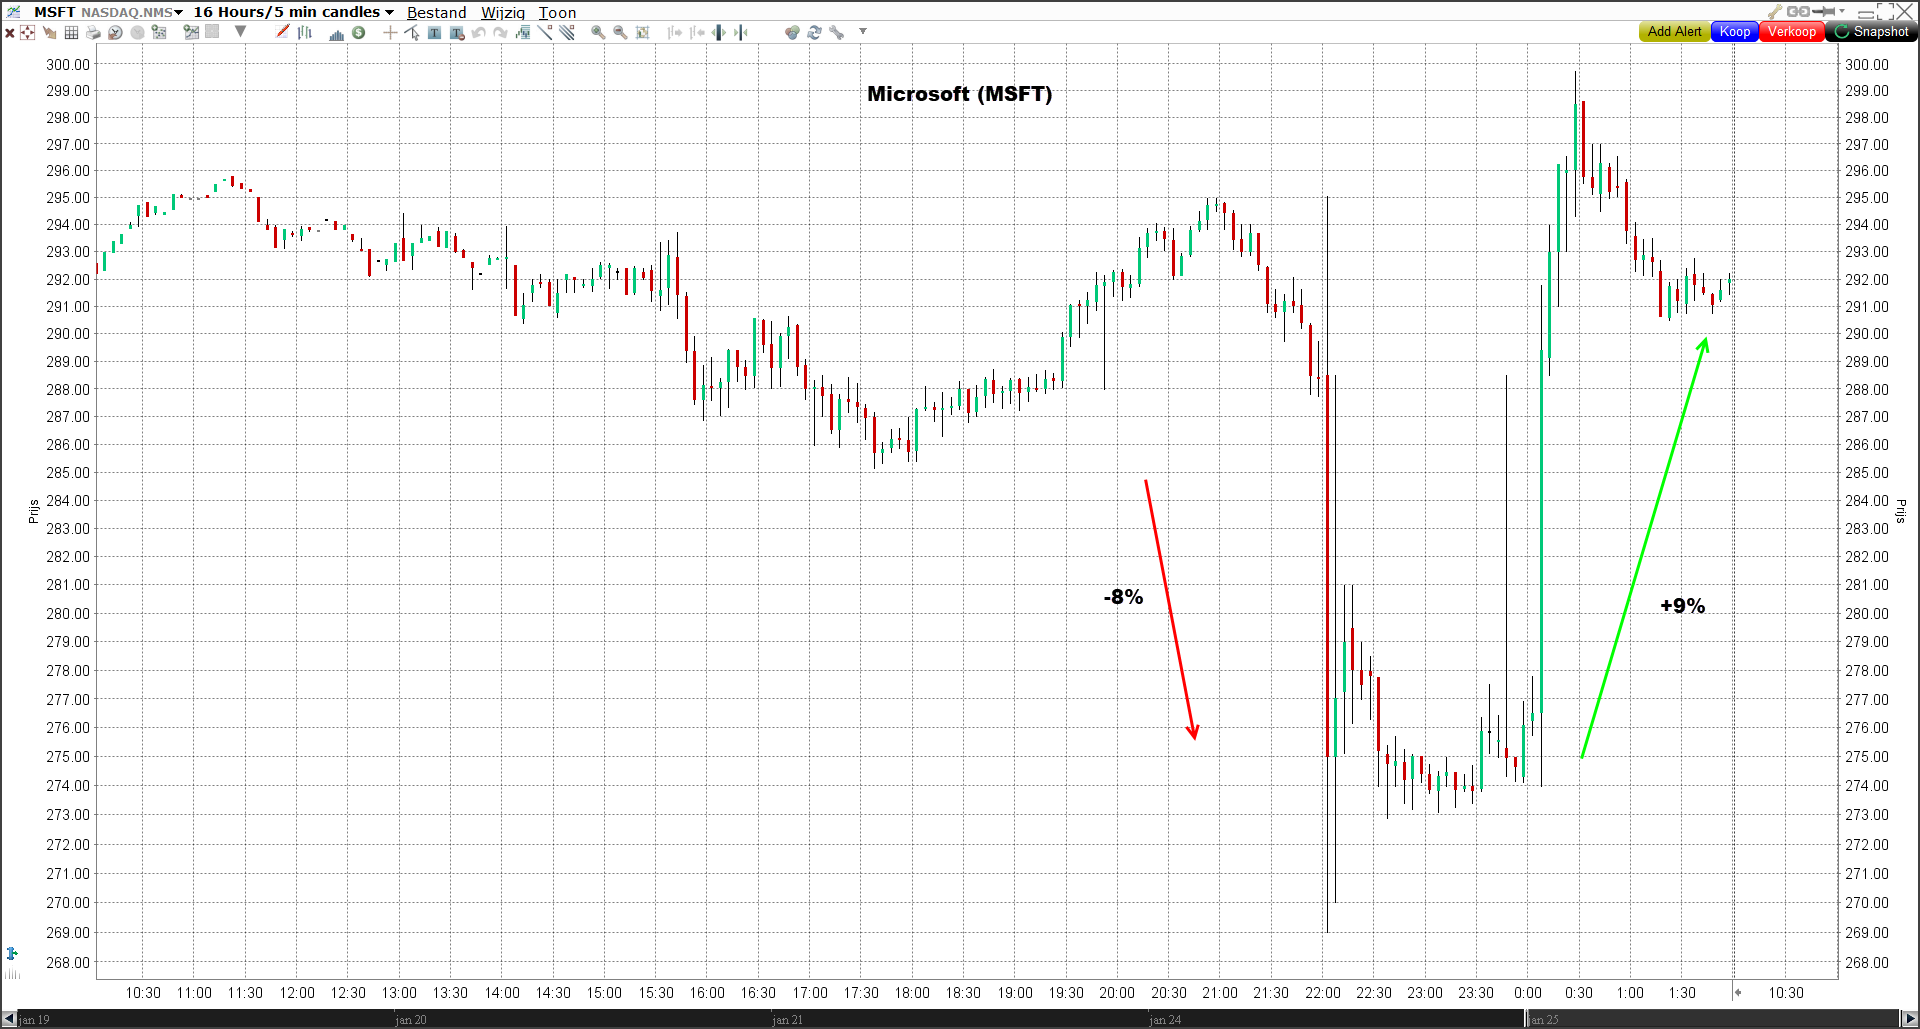This screenshot has height=1029, width=1920.
Task: Open the Bestand menu
Action: pos(436,12)
